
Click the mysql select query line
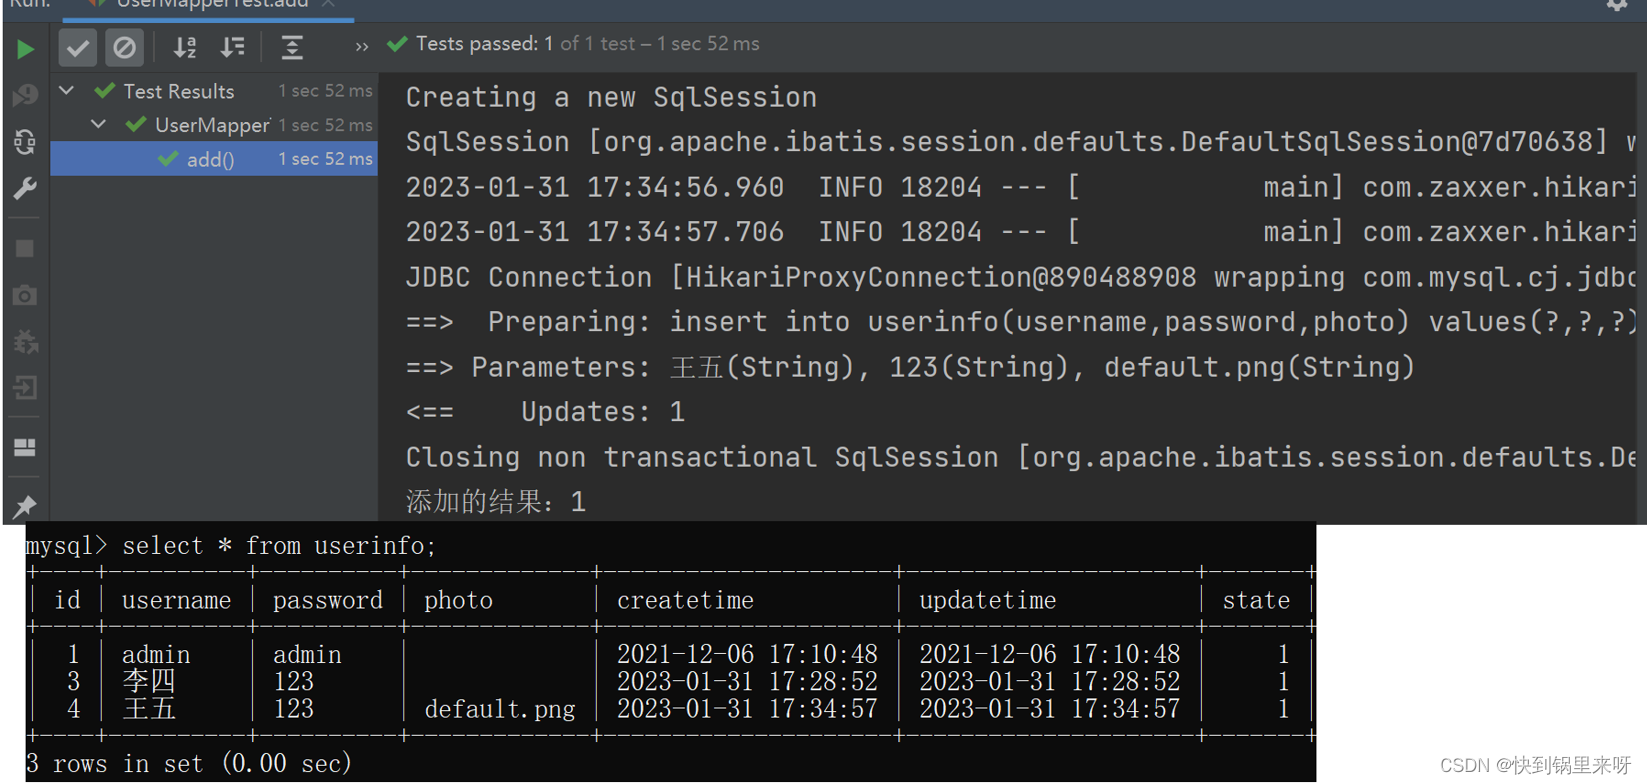tap(231, 546)
